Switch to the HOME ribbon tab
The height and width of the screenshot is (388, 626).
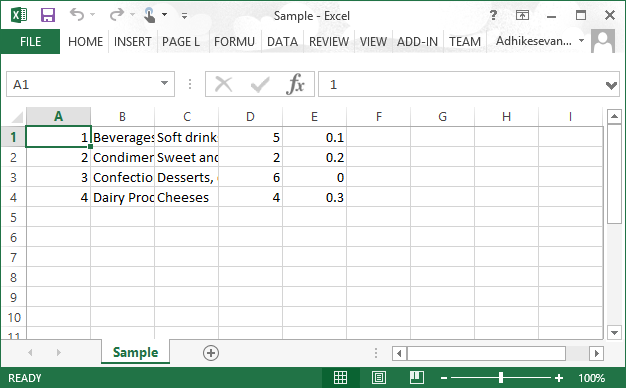85,42
